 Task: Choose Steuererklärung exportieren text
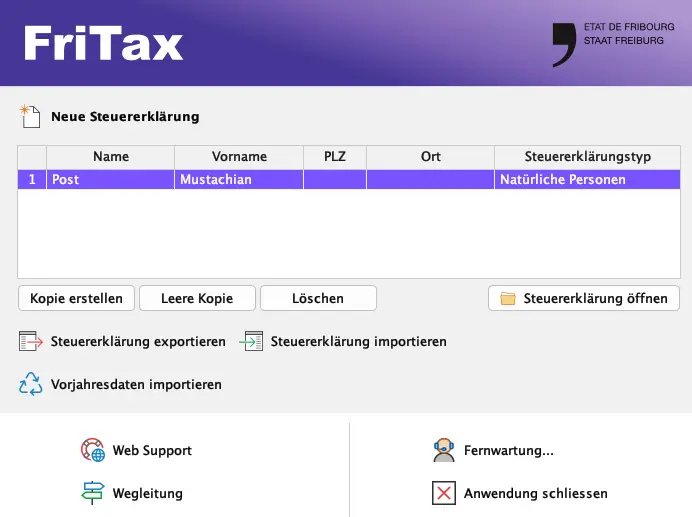(138, 341)
